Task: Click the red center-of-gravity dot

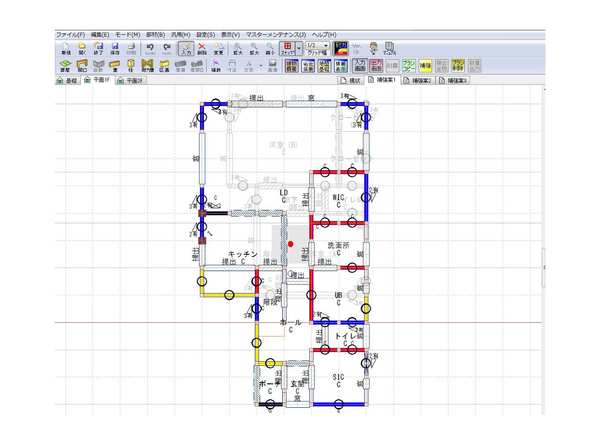Action: tap(291, 244)
